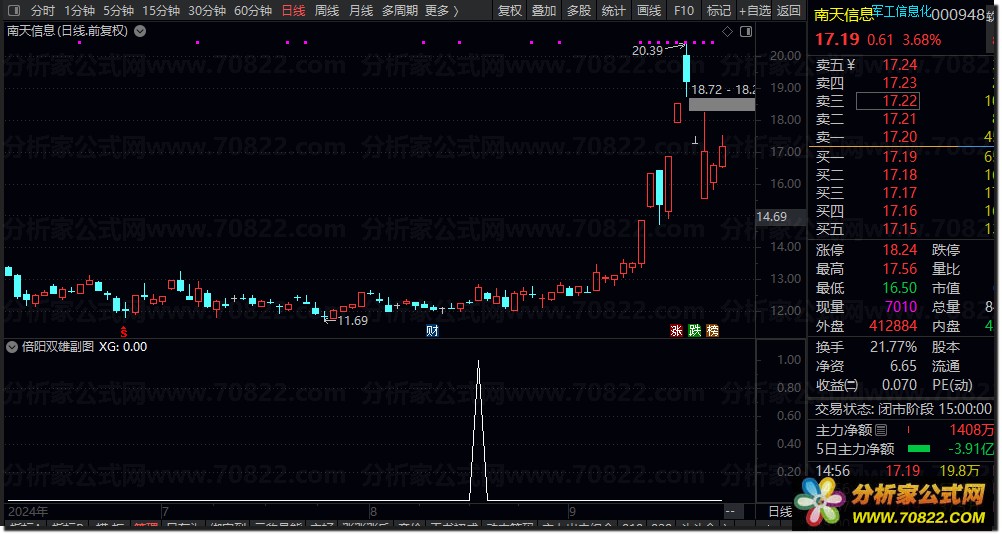Switch to 分时 intraday chart
The width and height of the screenshot is (1002, 534).
pyautogui.click(x=42, y=11)
